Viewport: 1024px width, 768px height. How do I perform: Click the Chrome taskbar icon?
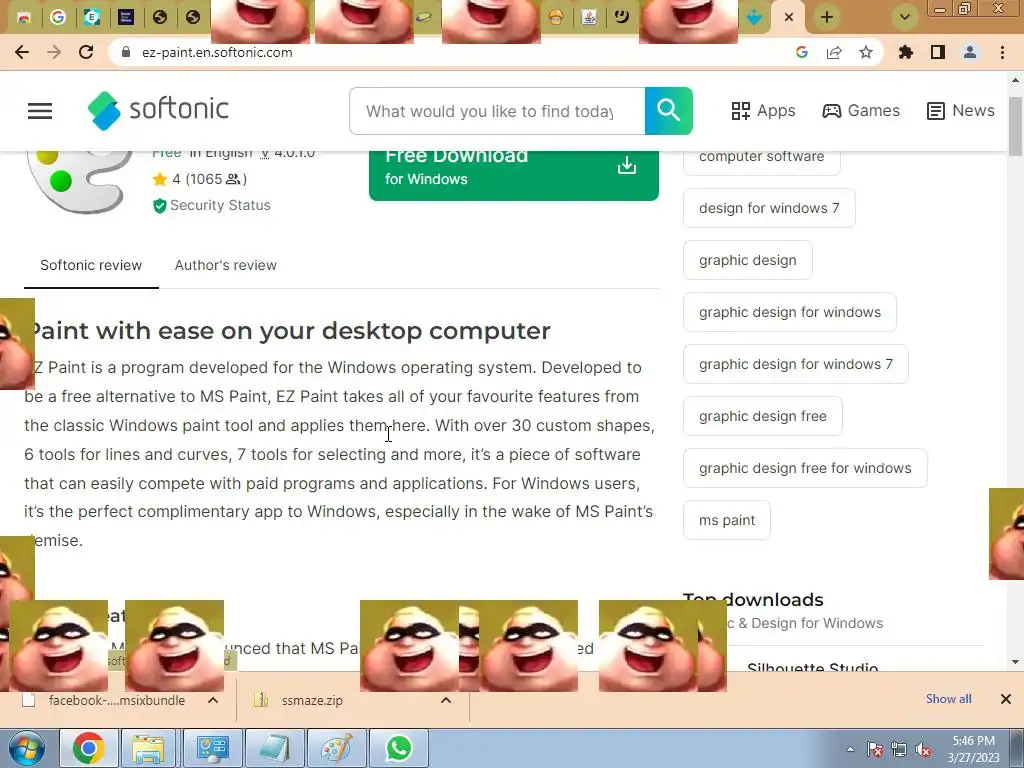88,748
